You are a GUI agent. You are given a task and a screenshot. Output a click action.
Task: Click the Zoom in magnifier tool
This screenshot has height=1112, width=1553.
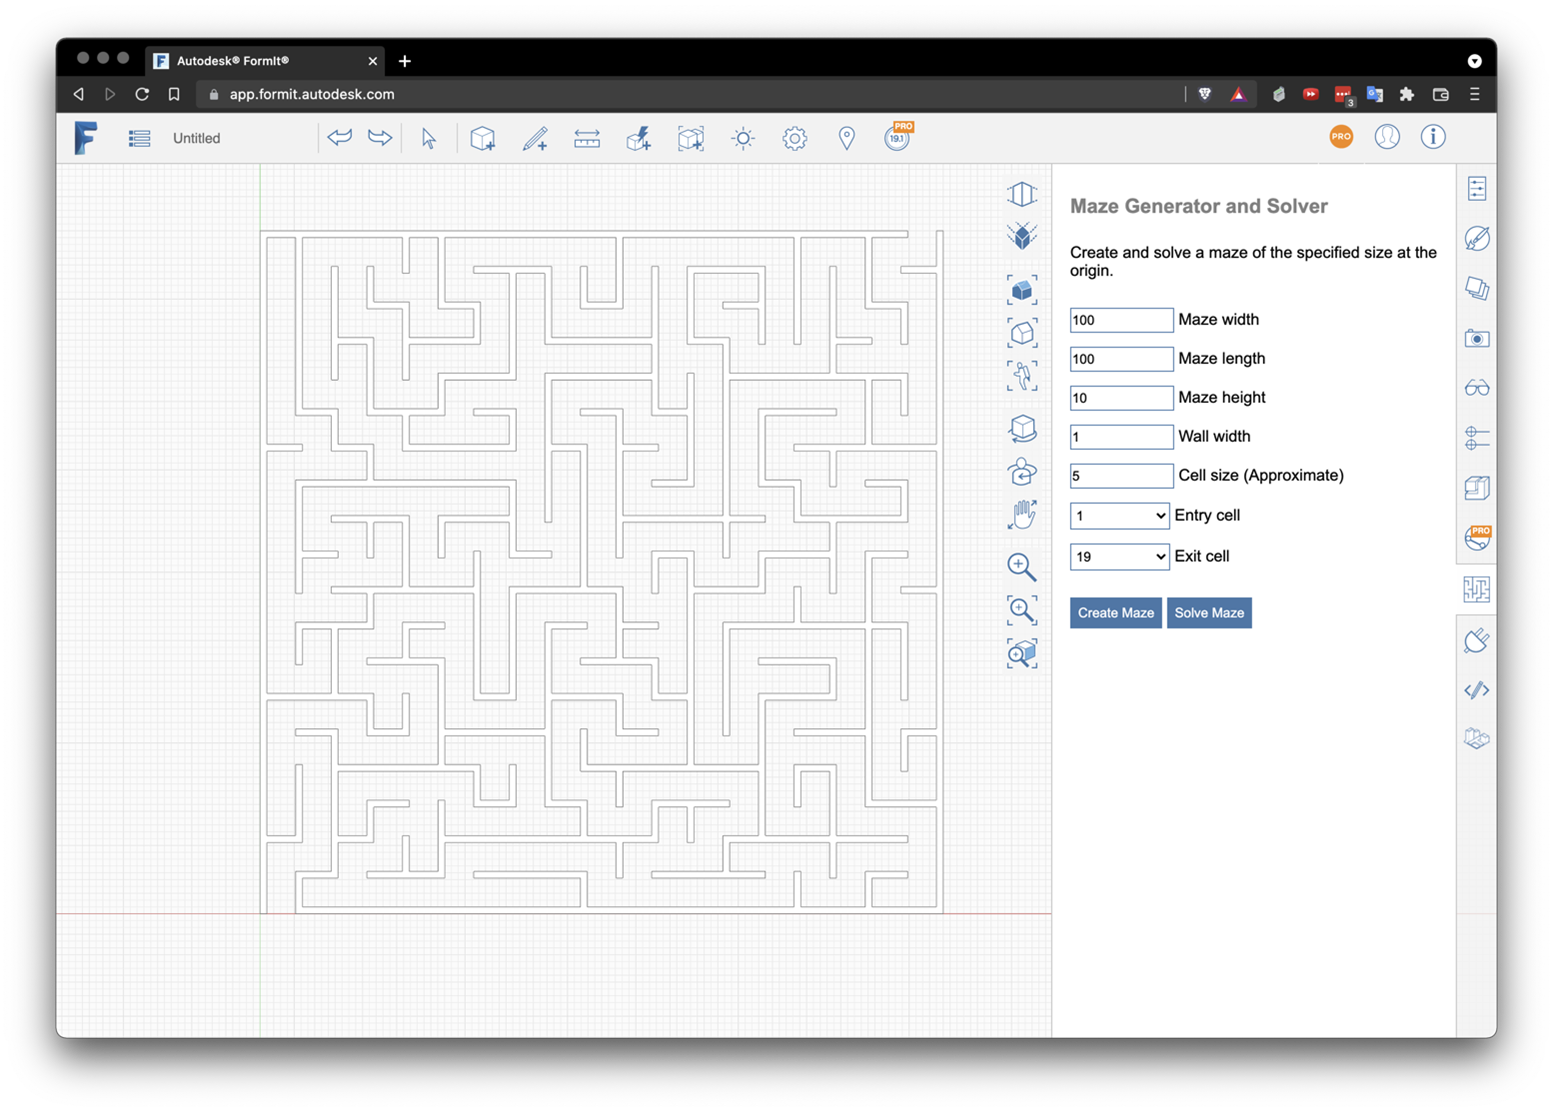click(1021, 567)
